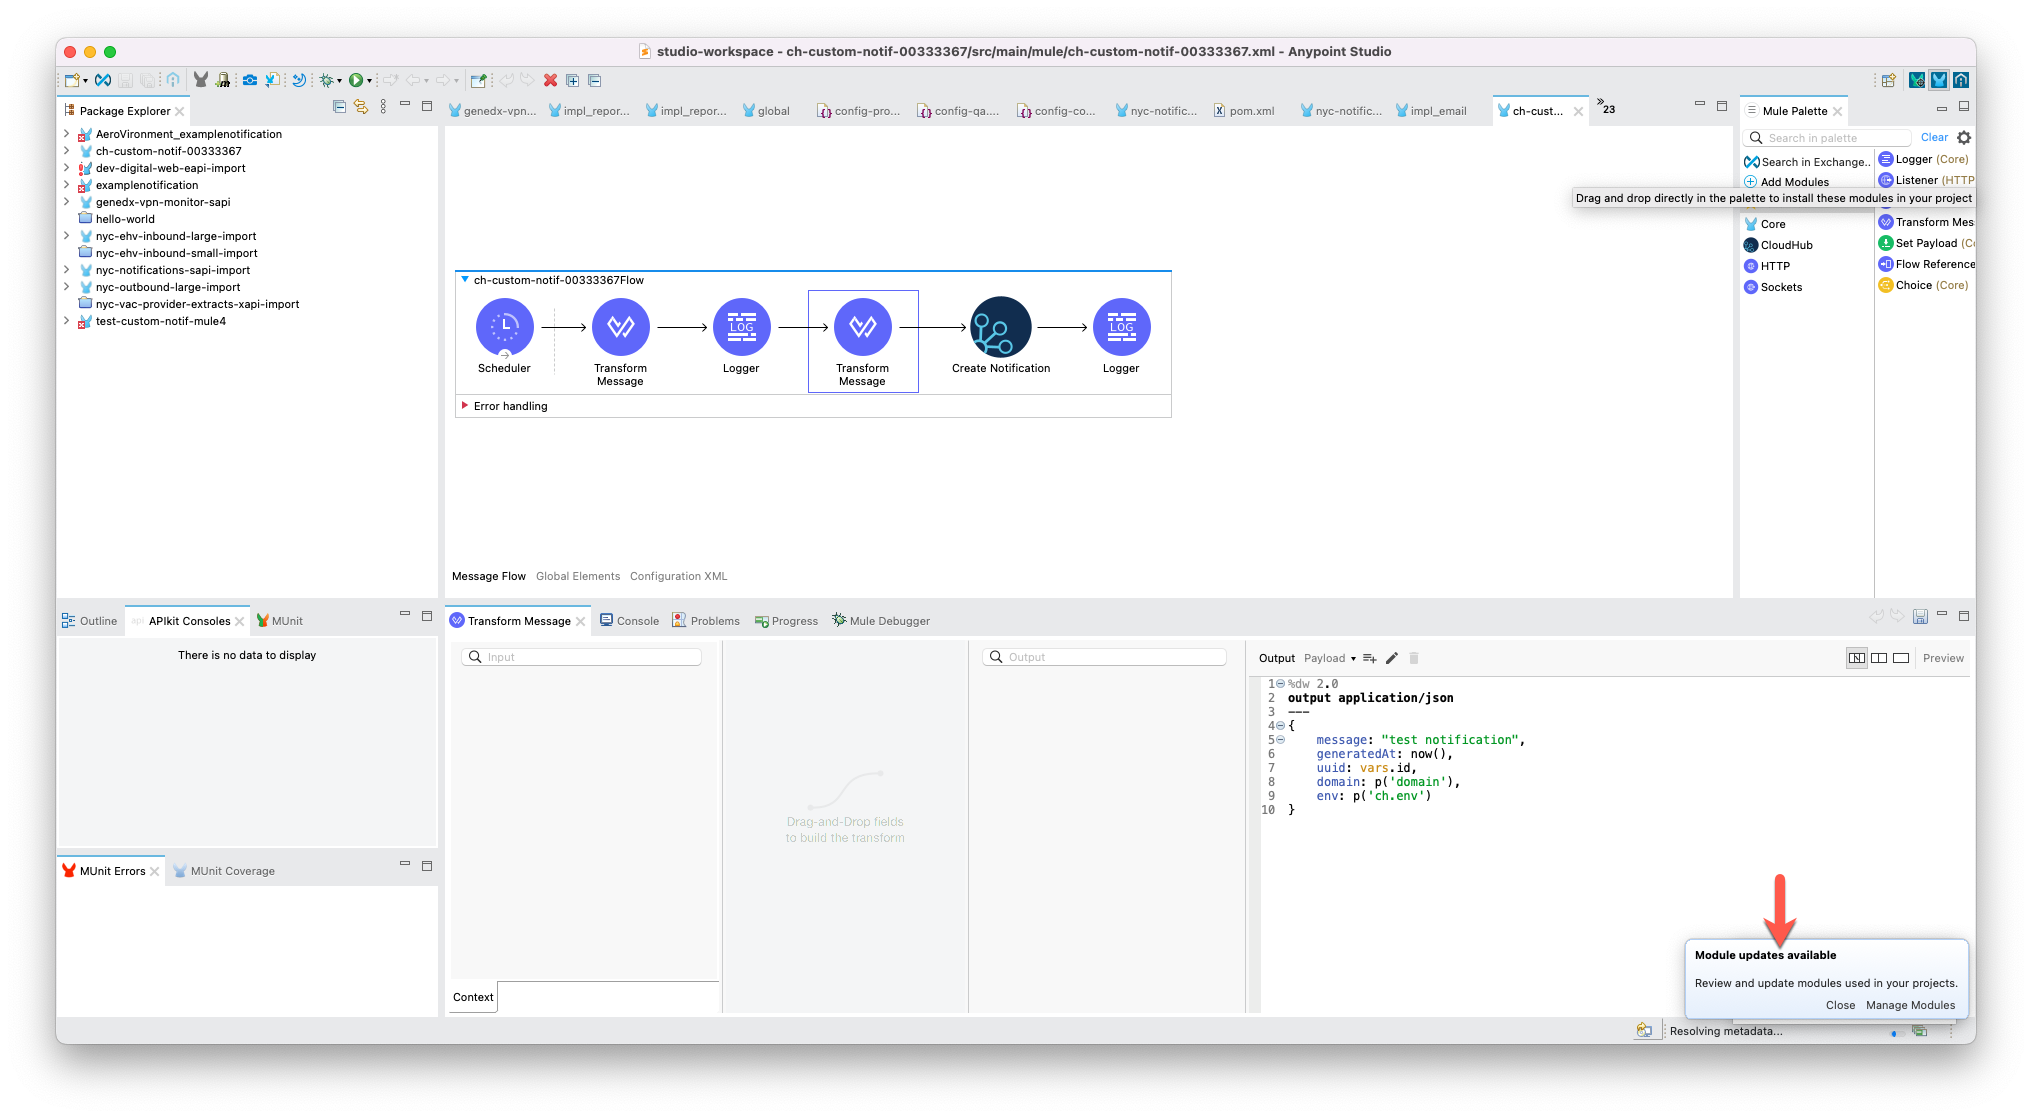Expand the Error handling section

[x=465, y=406]
